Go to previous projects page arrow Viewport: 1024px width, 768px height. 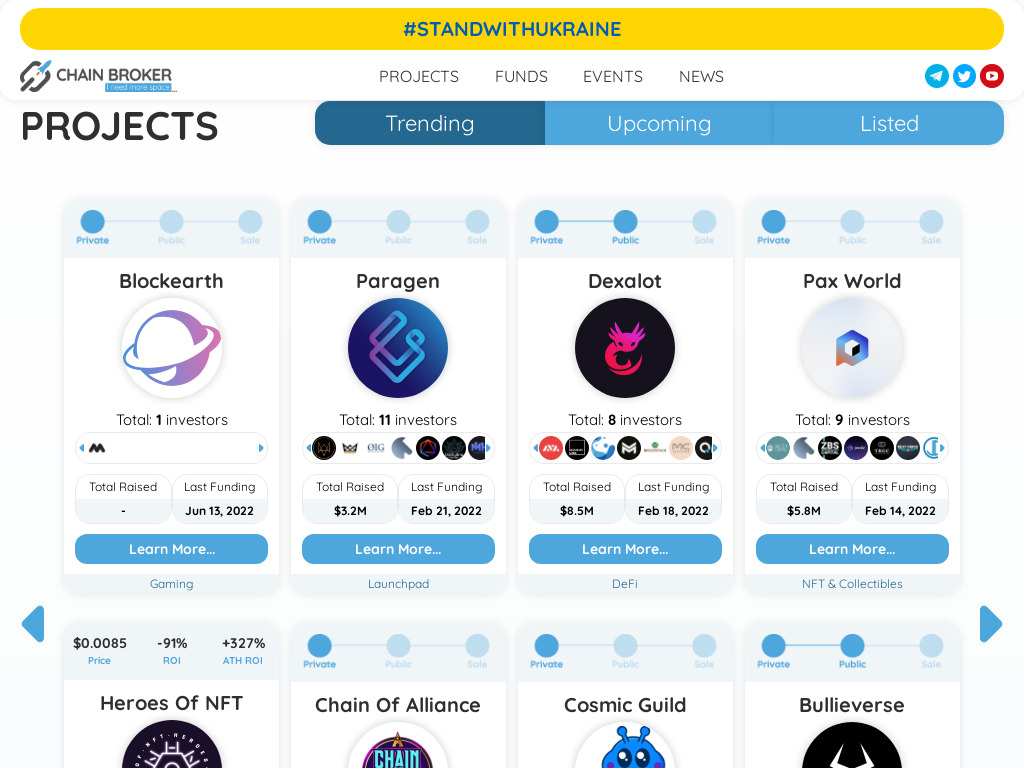(x=33, y=624)
